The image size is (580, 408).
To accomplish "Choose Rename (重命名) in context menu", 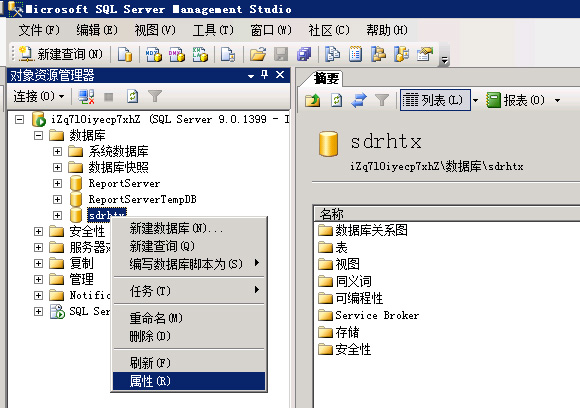I will (189, 318).
